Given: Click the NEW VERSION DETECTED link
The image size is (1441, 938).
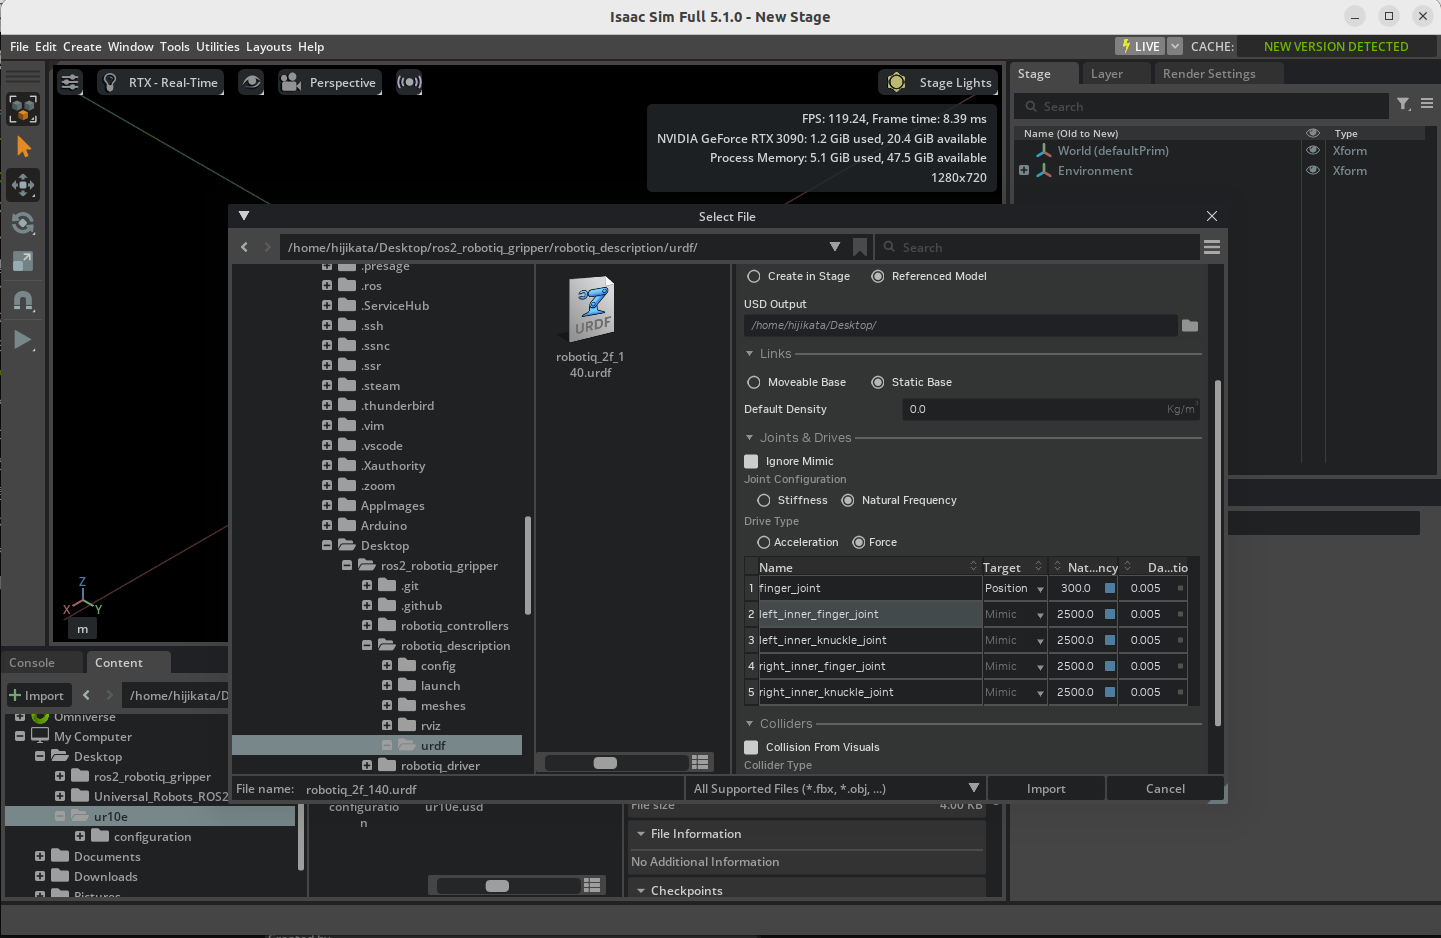Looking at the screenshot, I should coord(1335,46).
